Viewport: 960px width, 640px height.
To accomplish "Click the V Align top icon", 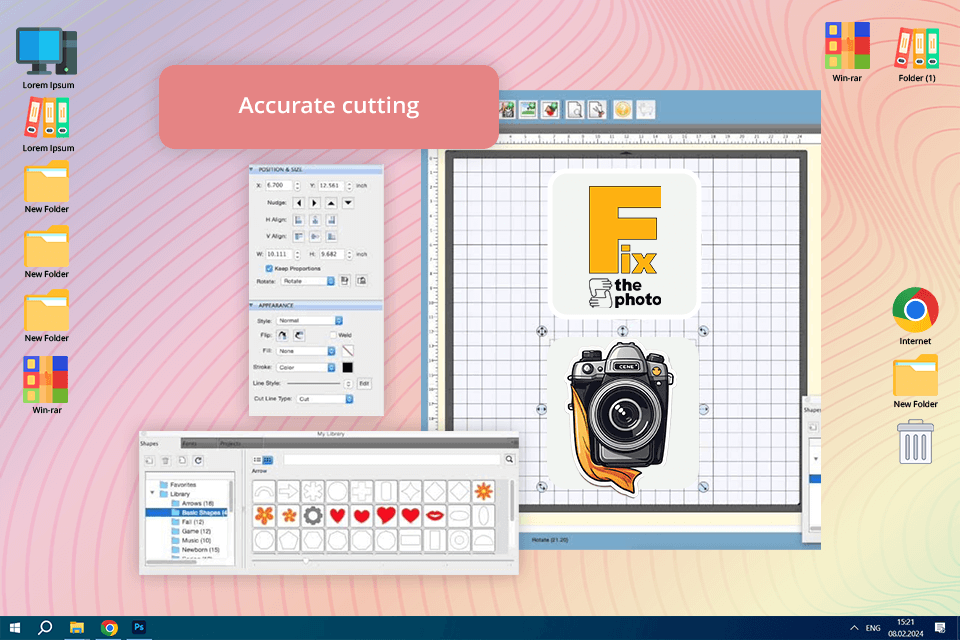I will [299, 236].
